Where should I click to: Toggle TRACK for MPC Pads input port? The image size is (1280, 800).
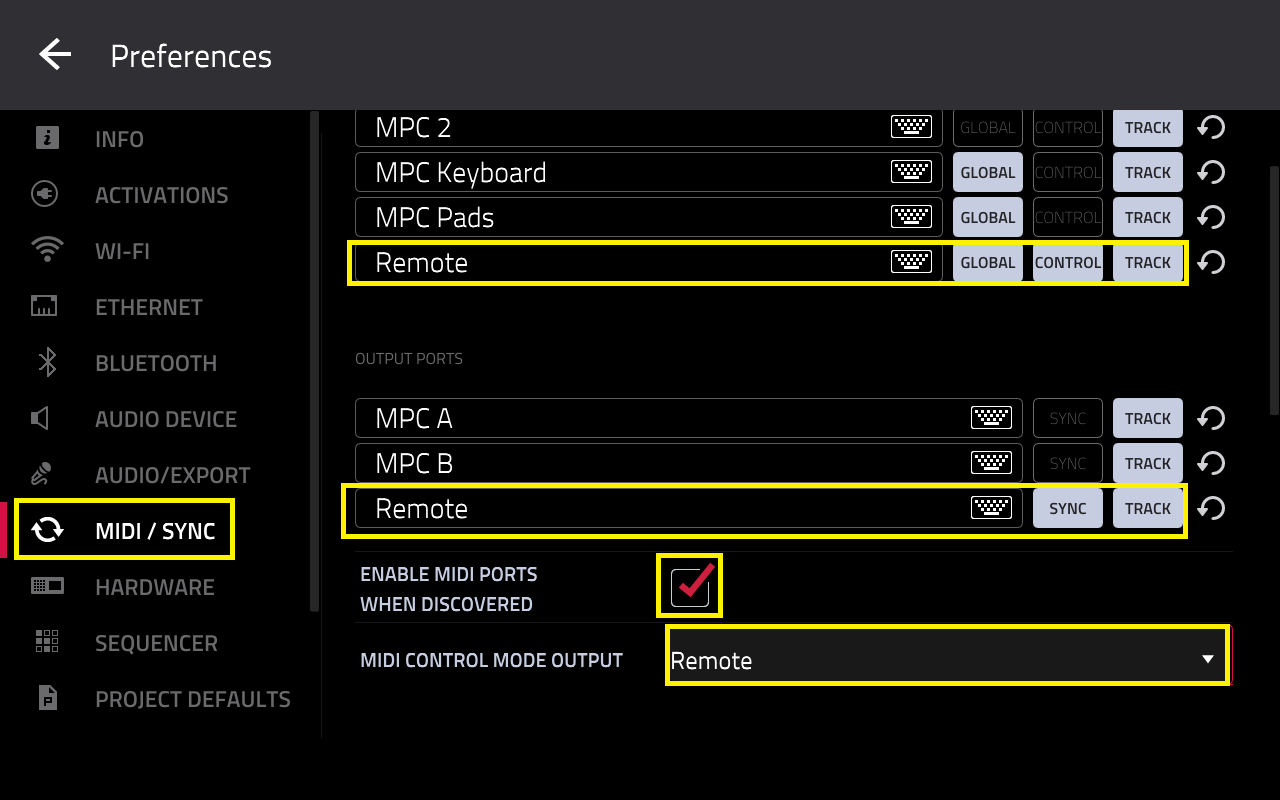point(1148,217)
